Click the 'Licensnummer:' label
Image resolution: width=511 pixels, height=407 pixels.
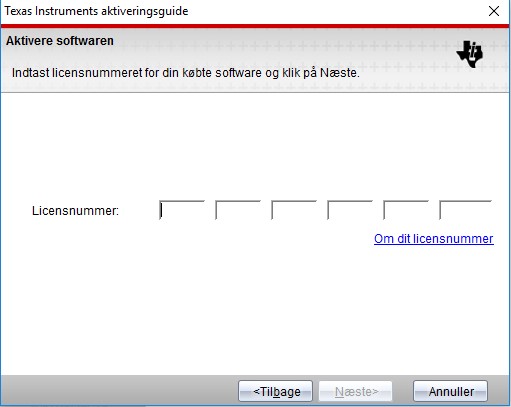75,211
